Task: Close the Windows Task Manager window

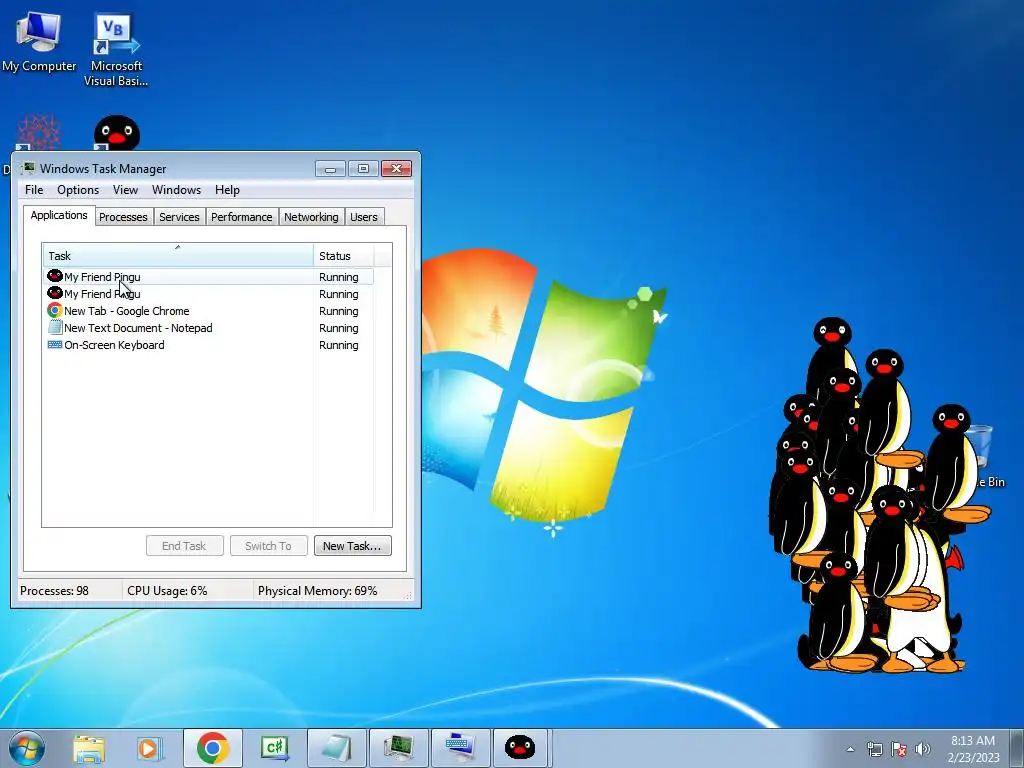Action: [396, 168]
